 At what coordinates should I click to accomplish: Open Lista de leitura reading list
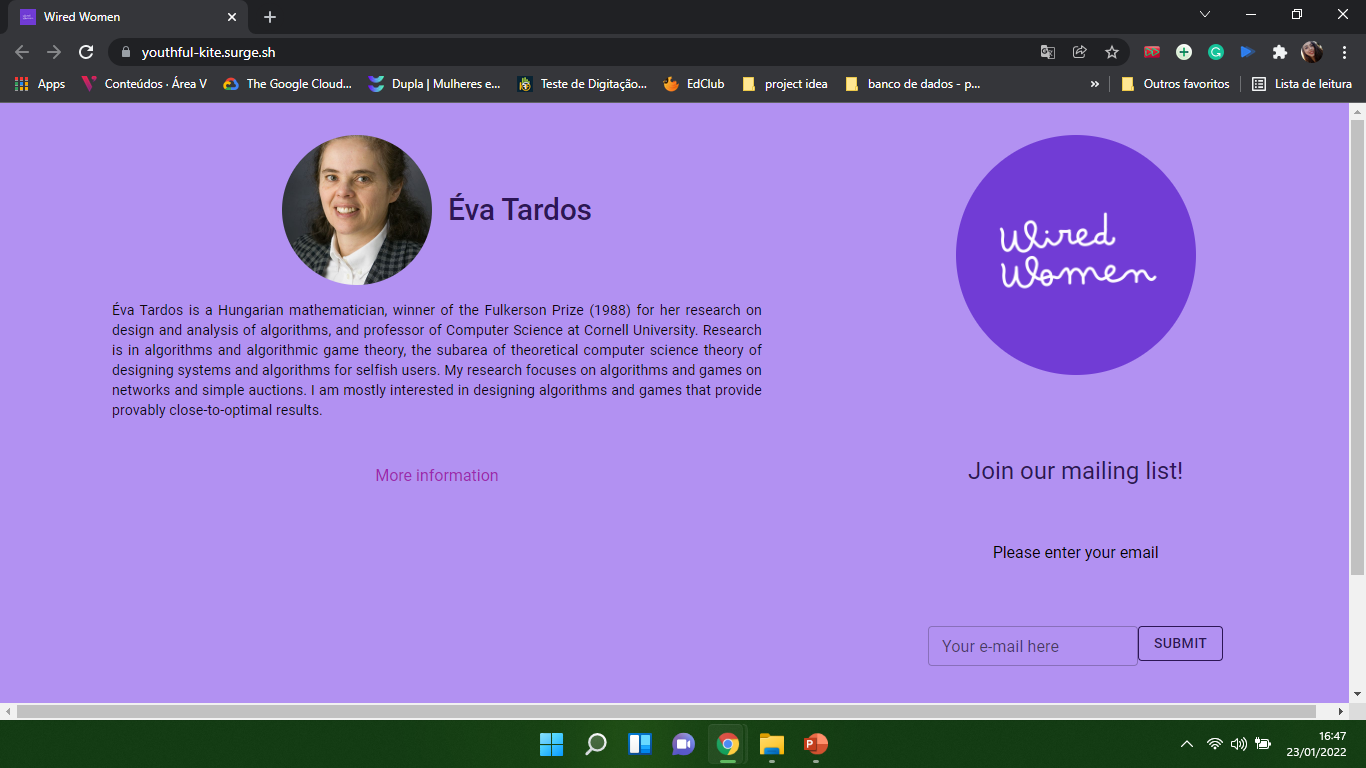(x=1302, y=84)
